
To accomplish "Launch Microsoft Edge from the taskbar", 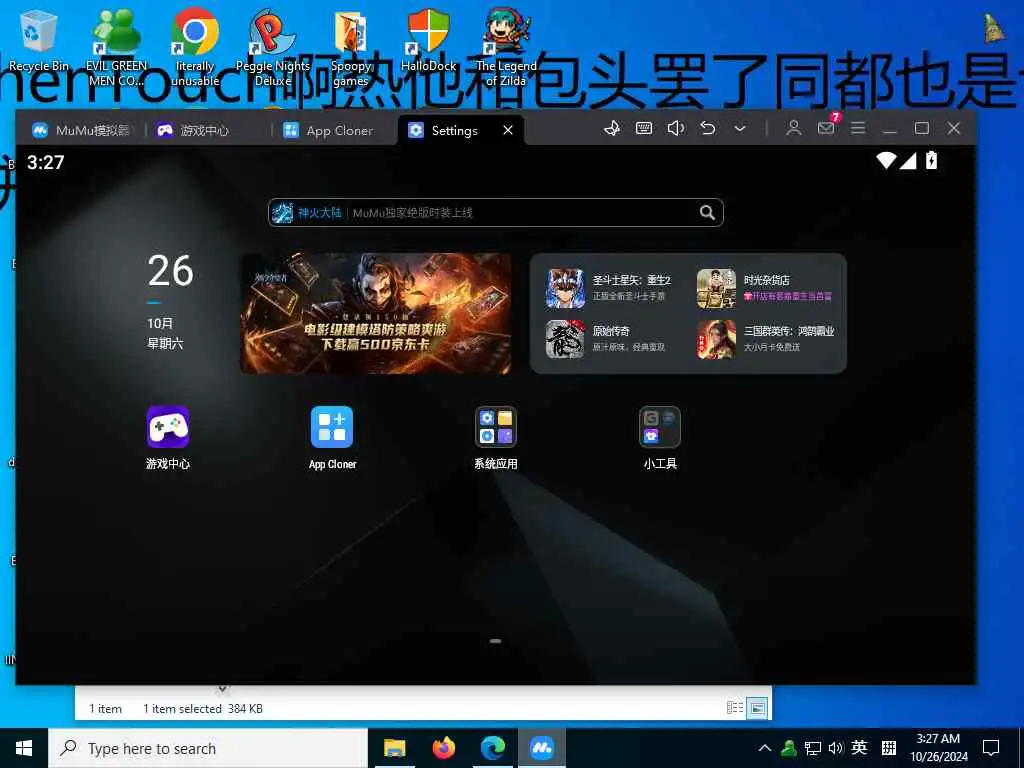I will click(493, 748).
